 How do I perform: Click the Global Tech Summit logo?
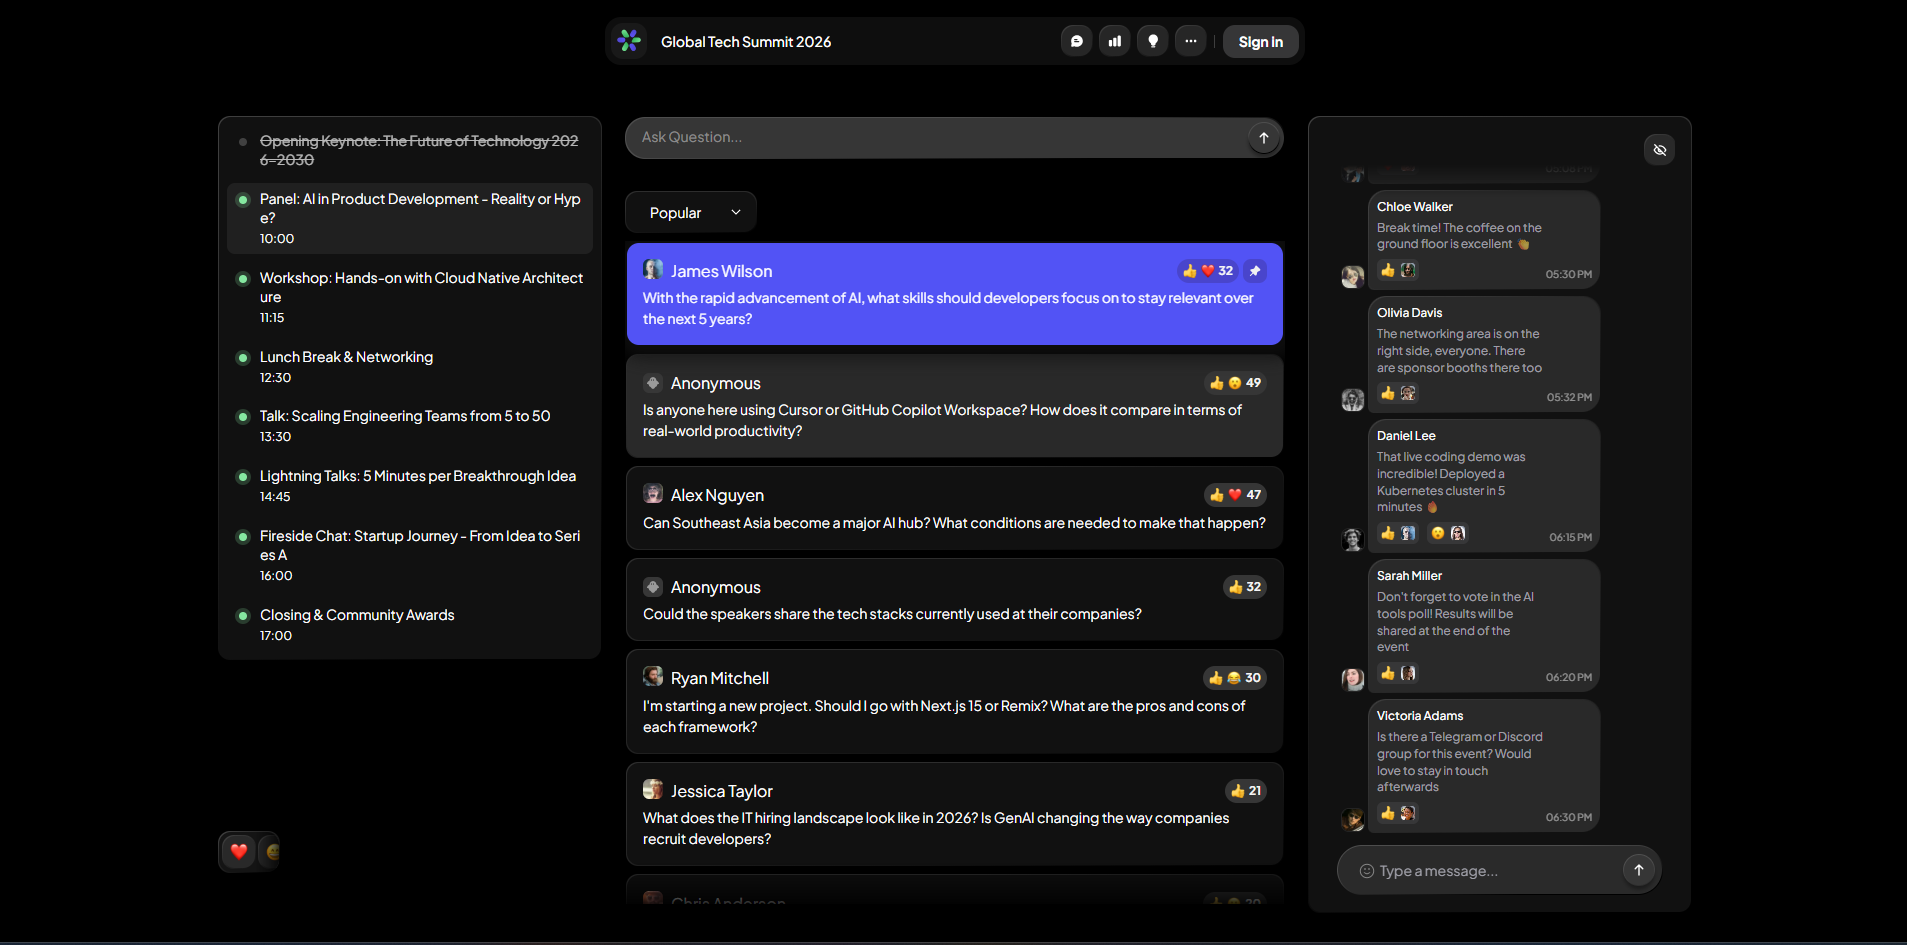[x=629, y=41]
